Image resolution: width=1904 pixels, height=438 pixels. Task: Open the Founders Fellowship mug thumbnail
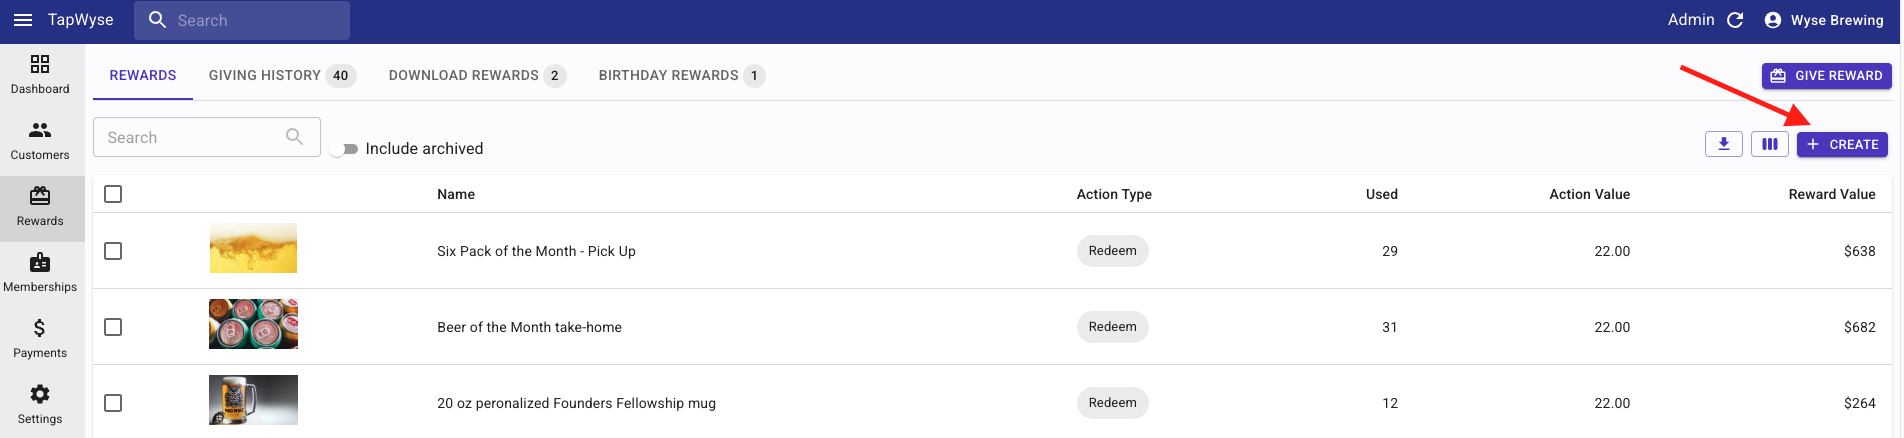pyautogui.click(x=253, y=400)
